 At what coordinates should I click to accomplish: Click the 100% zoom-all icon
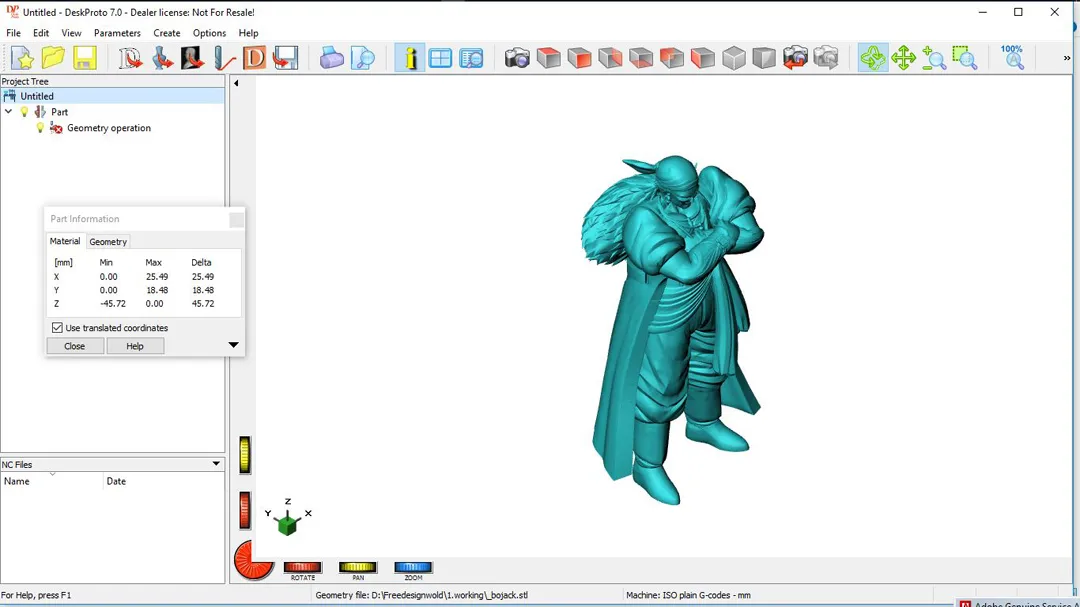[x=1012, y=57]
